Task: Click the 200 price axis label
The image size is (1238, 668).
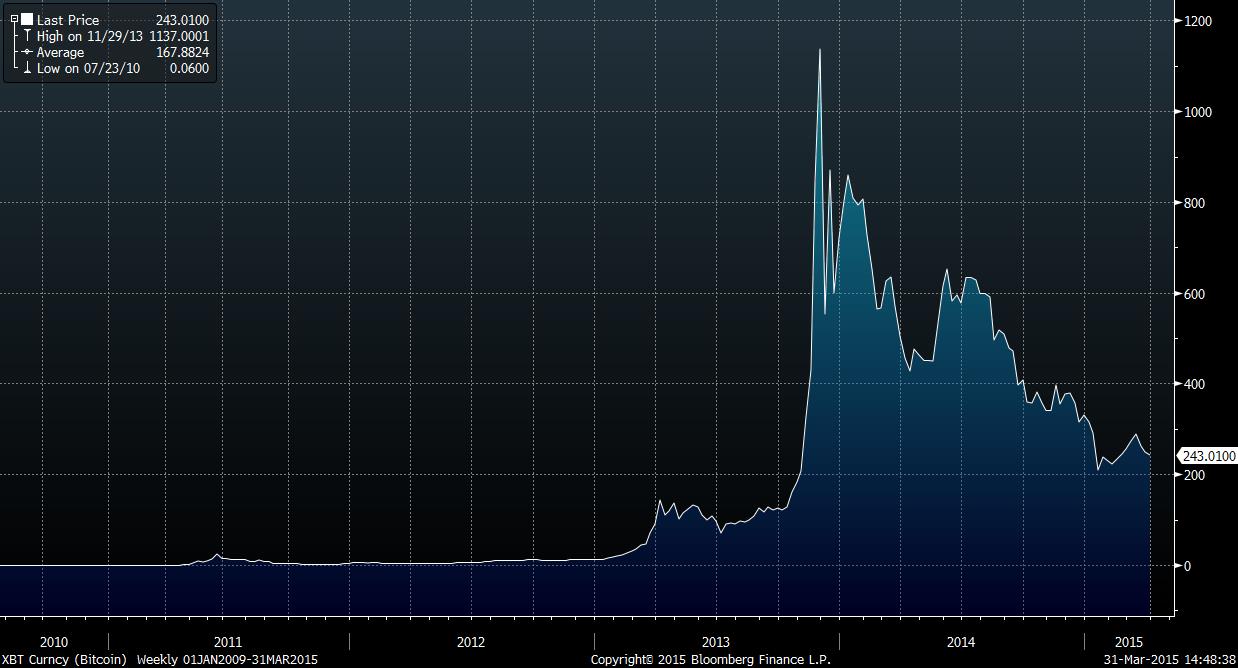Action: tap(1195, 475)
